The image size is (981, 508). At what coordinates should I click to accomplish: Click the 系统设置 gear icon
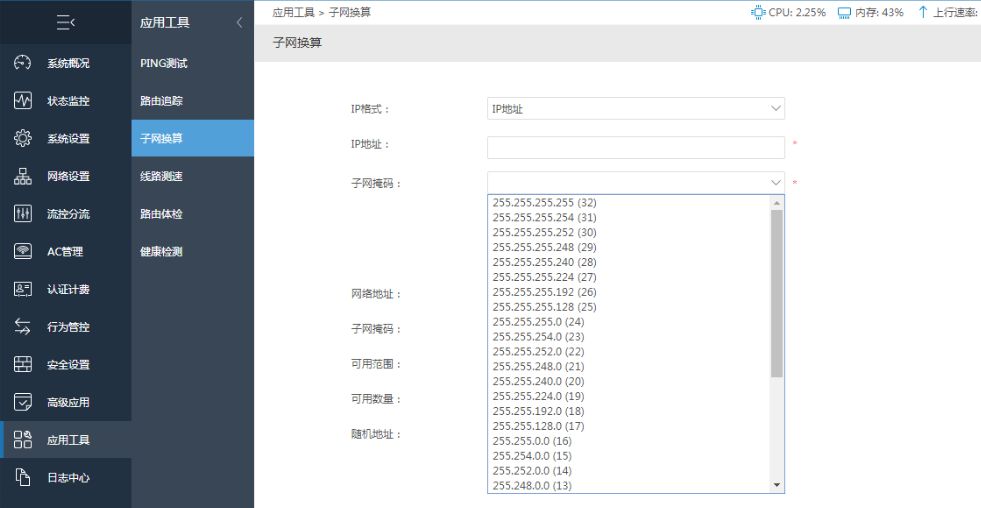23,138
